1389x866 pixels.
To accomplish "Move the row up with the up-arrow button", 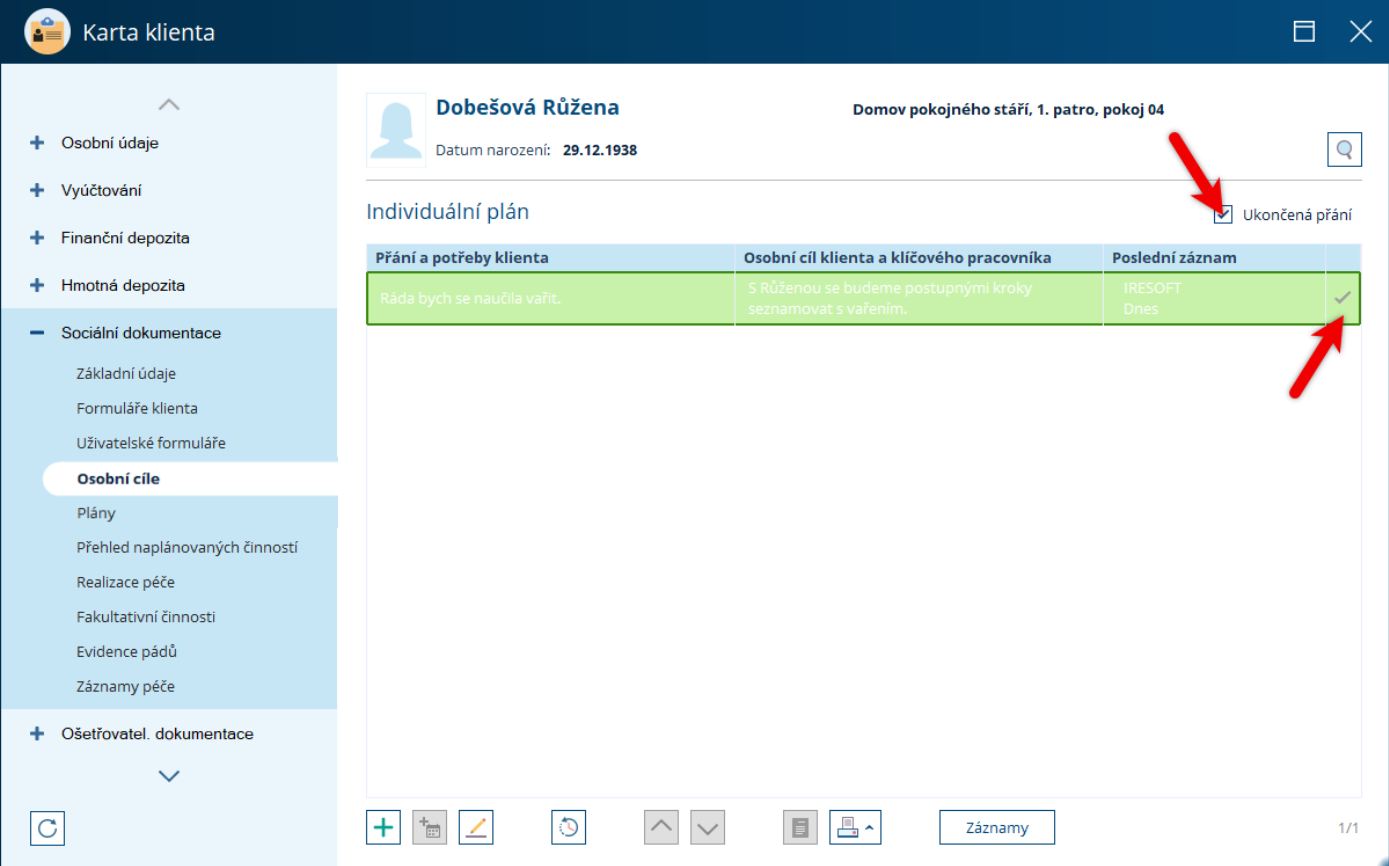I will 662,827.
